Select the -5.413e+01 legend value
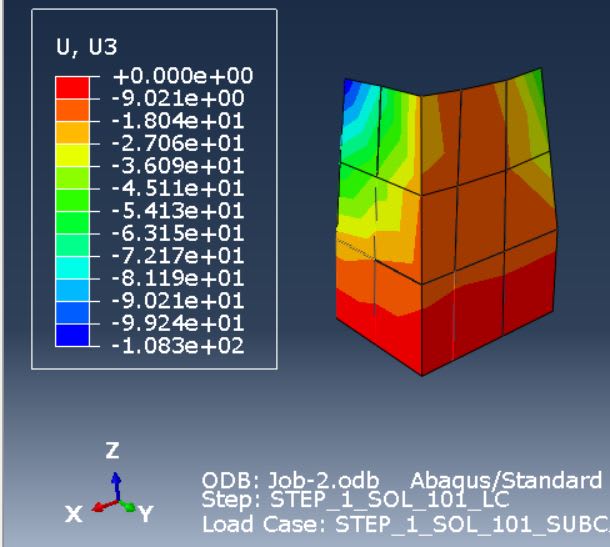This screenshot has height=547, width=610. click(178, 210)
